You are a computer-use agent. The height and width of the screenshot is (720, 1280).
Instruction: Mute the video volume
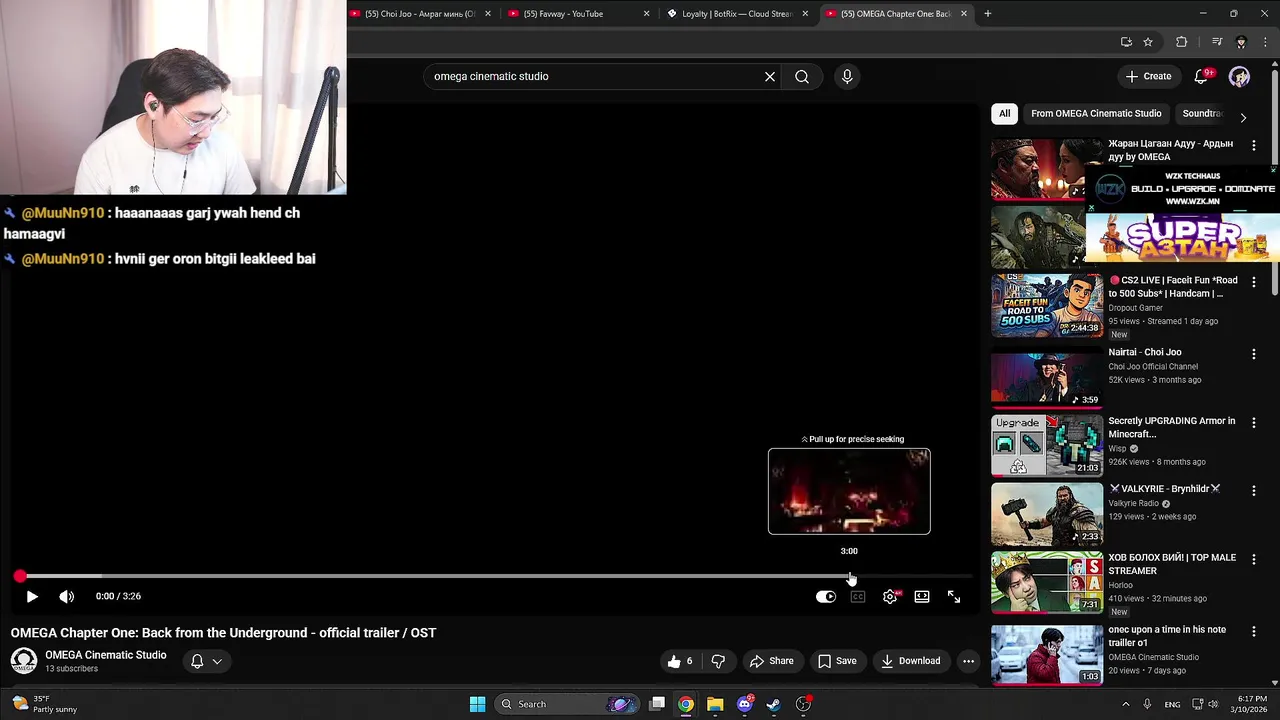click(x=67, y=596)
